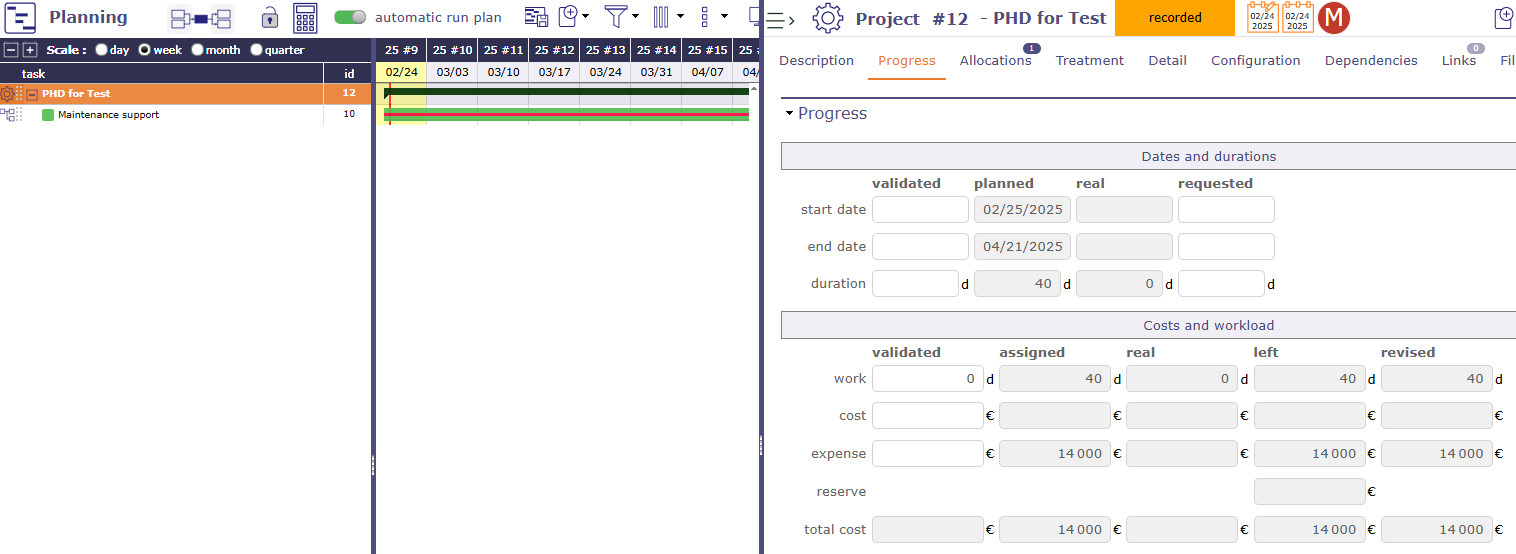Open the Progress tab

907,61
